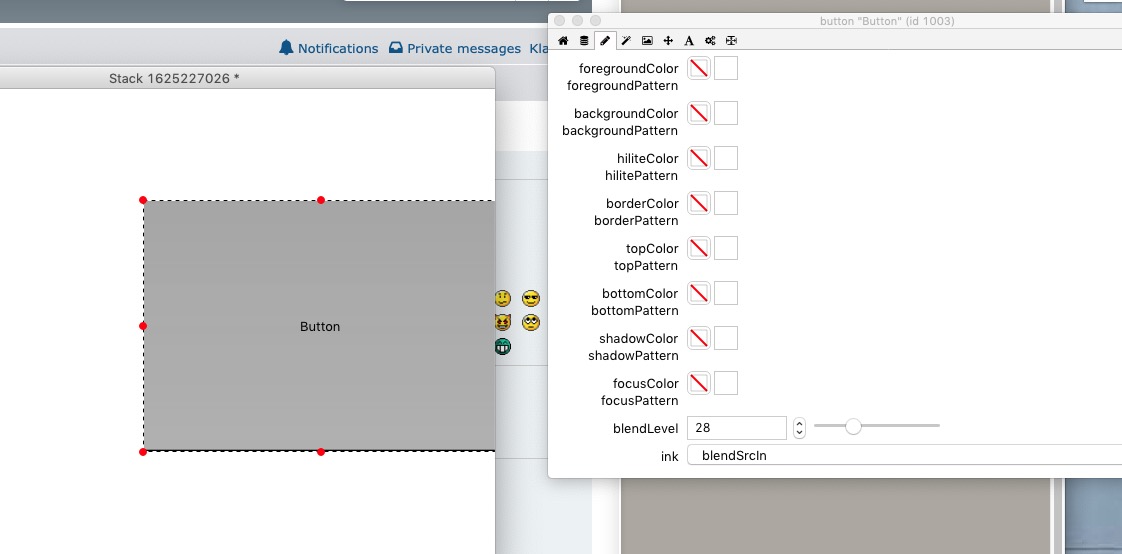Open the Notifications link
Viewport: 1122px width, 554px height.
tap(328, 48)
